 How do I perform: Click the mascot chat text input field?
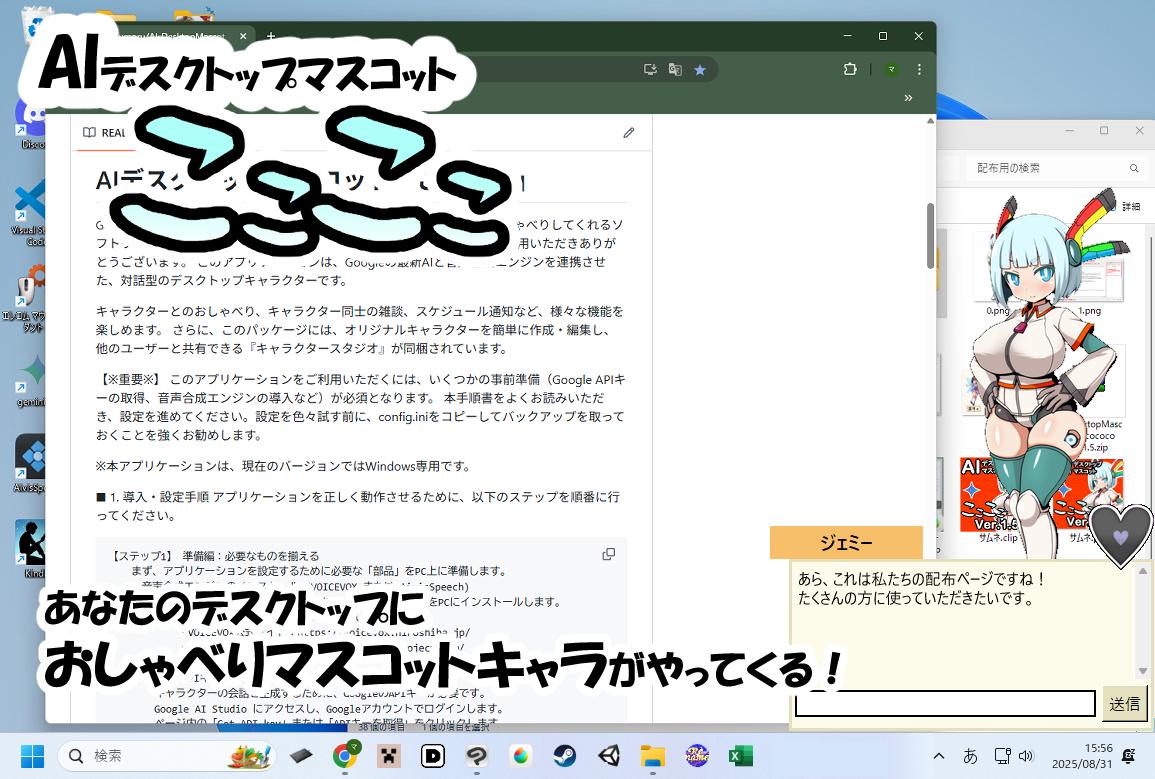coord(945,704)
